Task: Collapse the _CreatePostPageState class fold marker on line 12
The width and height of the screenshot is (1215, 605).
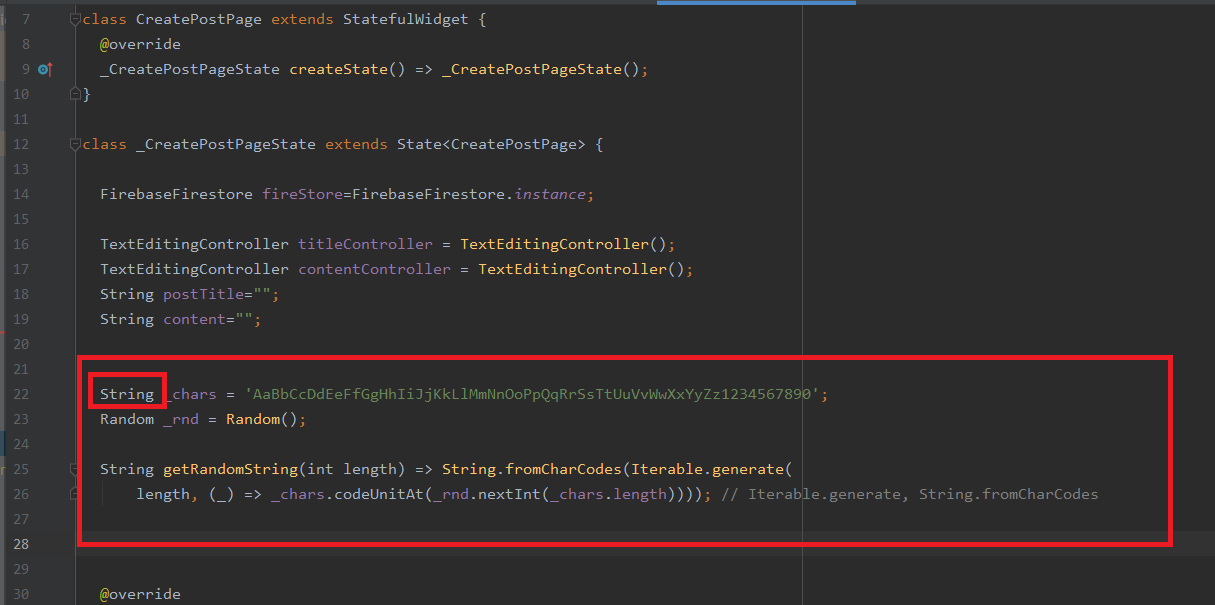Action: (x=75, y=144)
